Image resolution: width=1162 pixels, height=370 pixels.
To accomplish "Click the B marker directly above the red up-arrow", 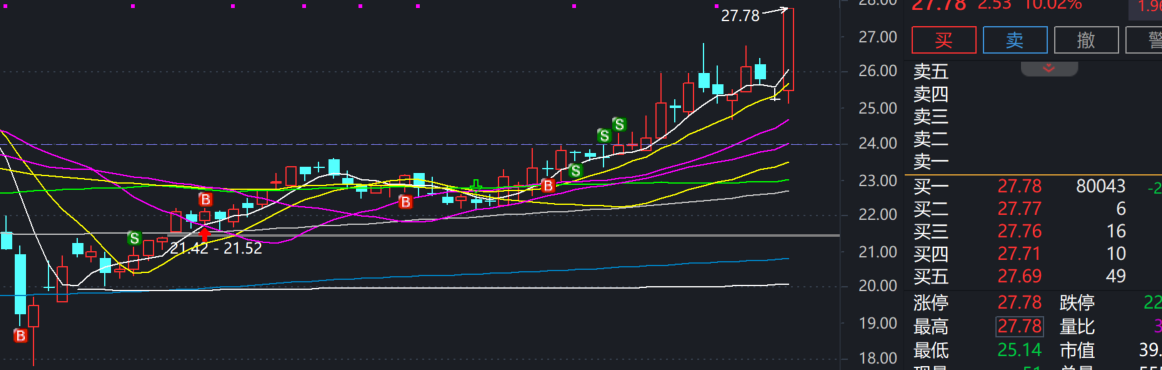I will pyautogui.click(x=205, y=199).
